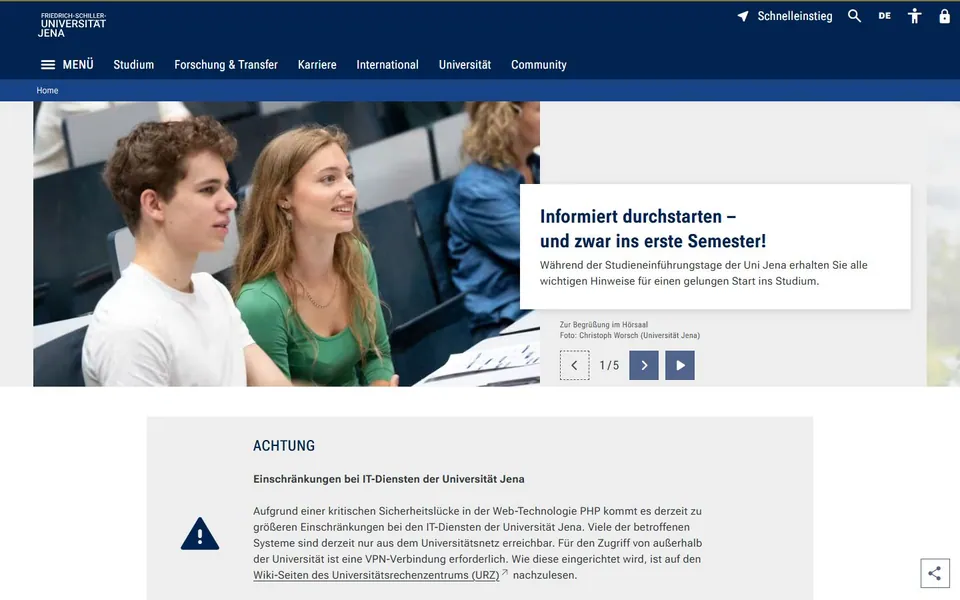Switch language via the DE selector

click(x=885, y=17)
